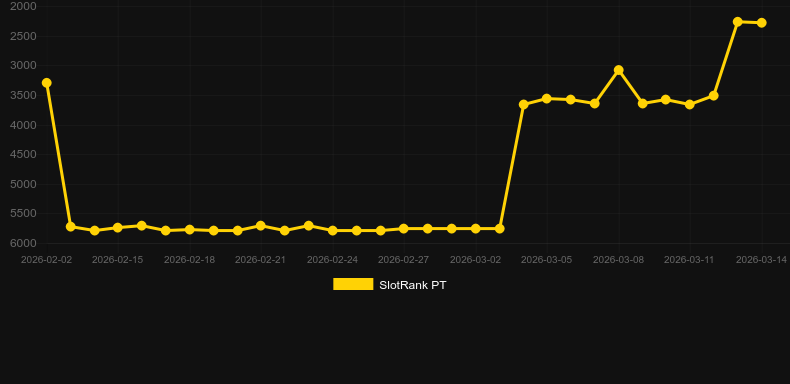Select the first low point after 2026-02-02 drop

[71, 227]
